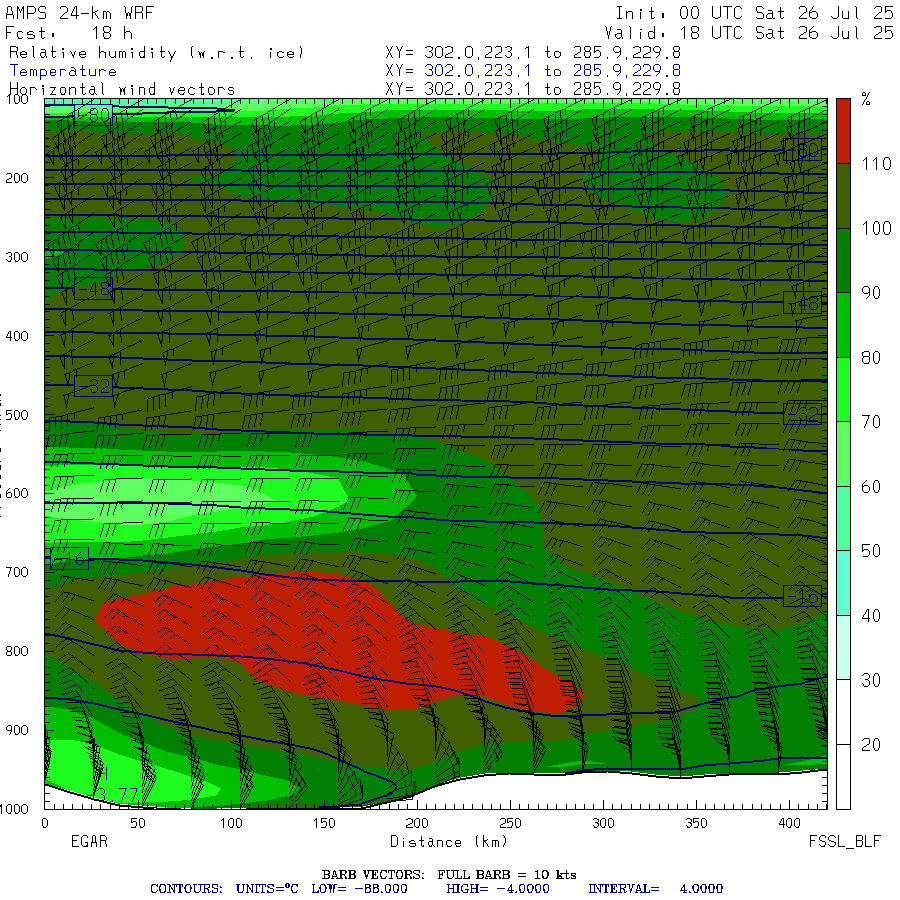The height and width of the screenshot is (900, 900).
Task: Click the color bar segment between 30 and 40
Action: pyautogui.click(x=843, y=647)
